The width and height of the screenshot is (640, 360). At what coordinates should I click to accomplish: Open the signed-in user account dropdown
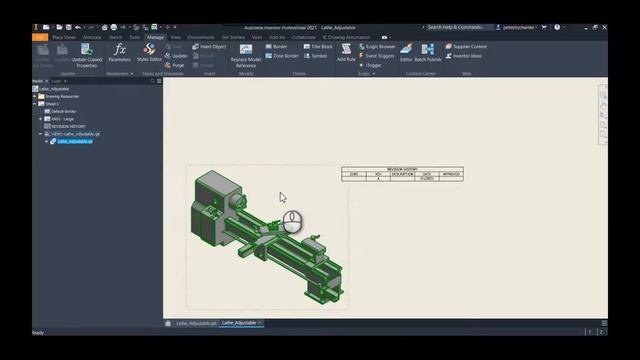click(x=517, y=27)
